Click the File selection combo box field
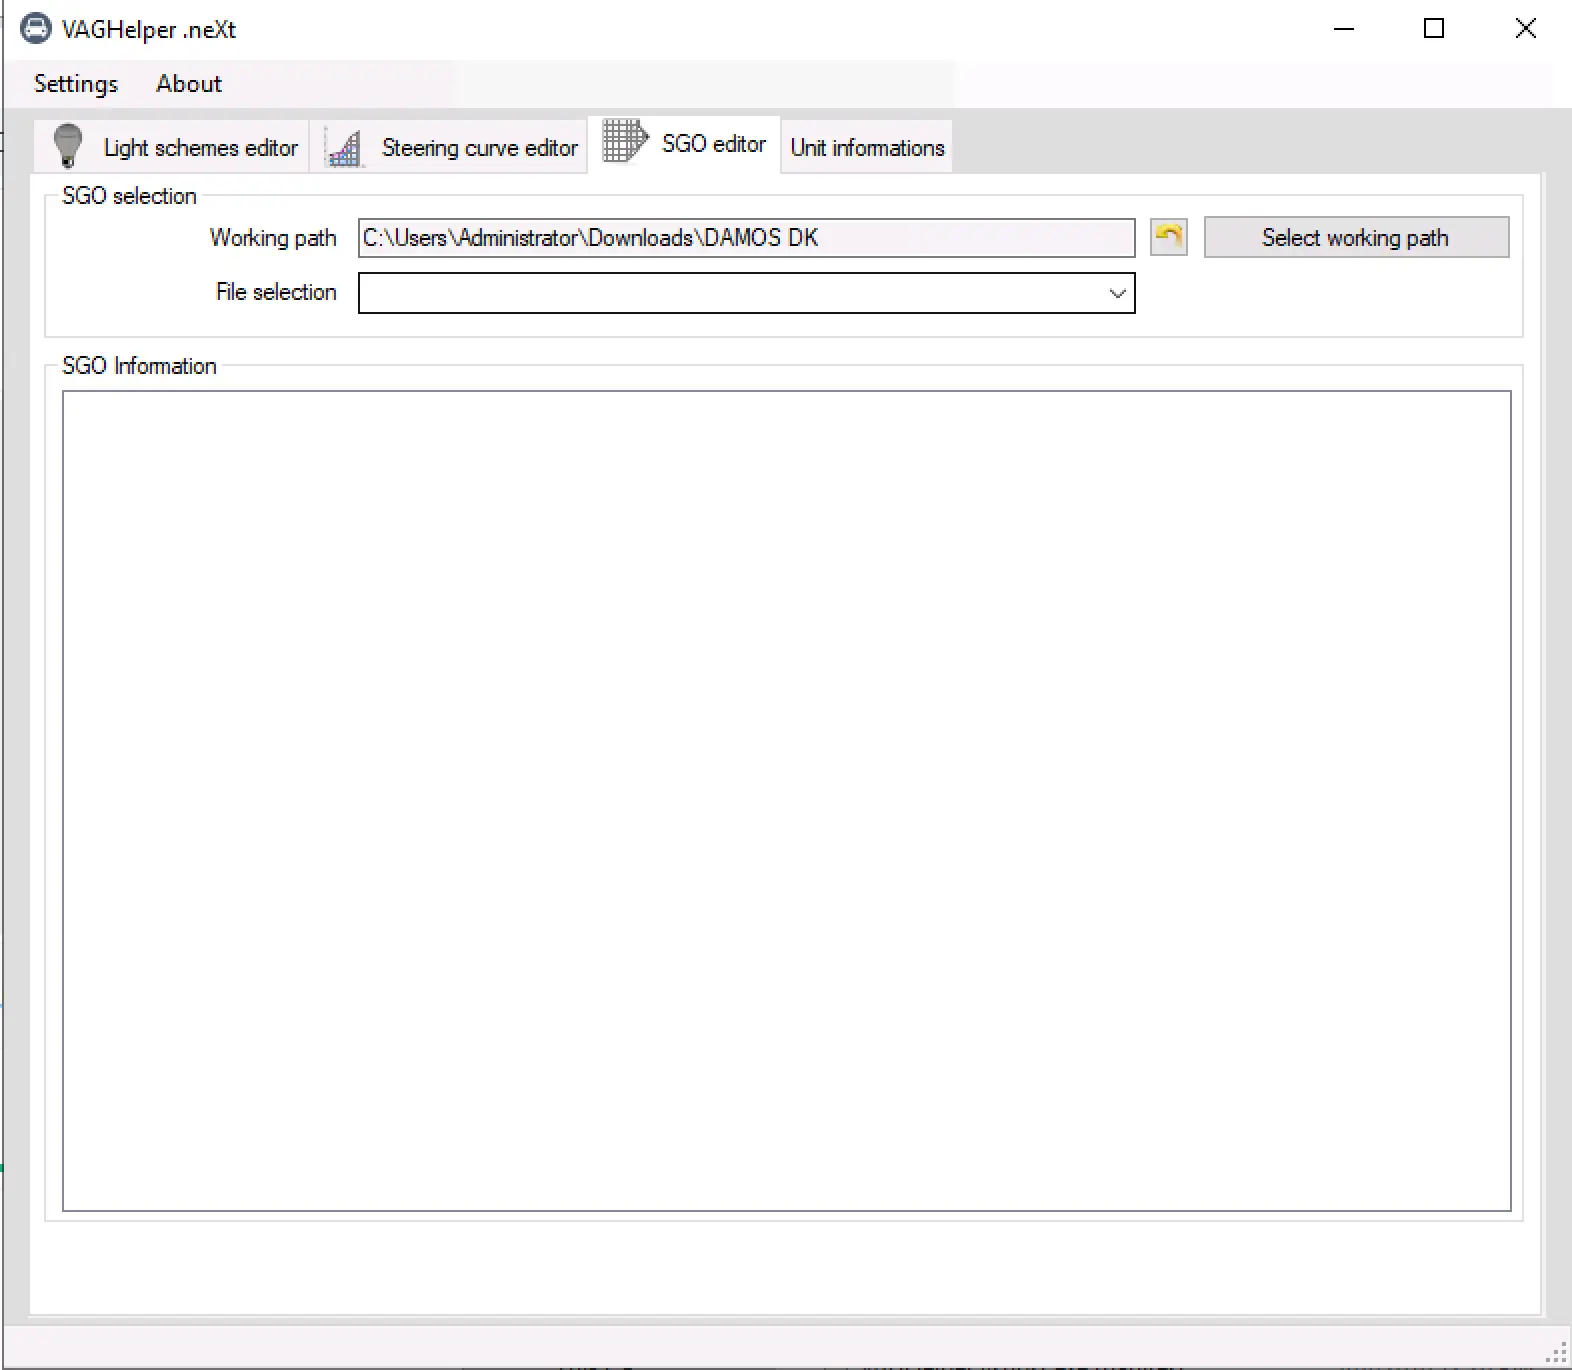The image size is (1572, 1370). click(x=730, y=293)
